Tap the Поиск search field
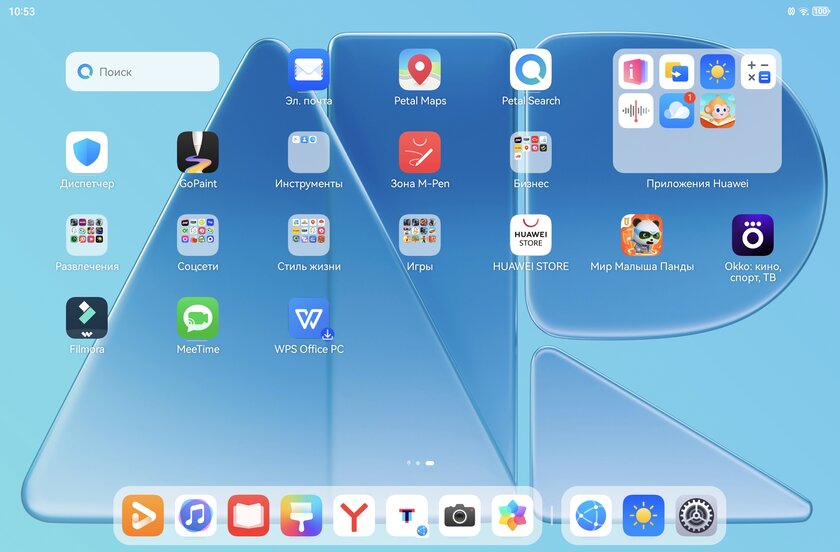 click(x=142, y=71)
